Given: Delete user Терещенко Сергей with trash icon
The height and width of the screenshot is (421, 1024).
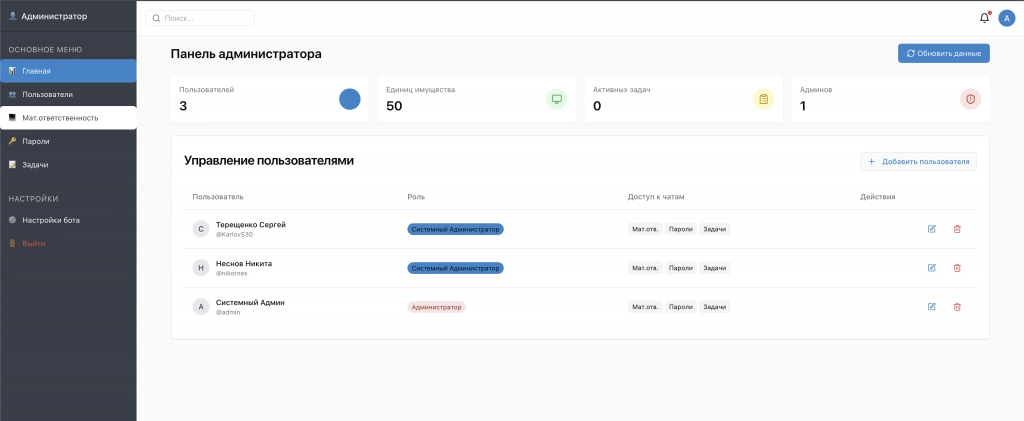Looking at the screenshot, I should click(957, 229).
